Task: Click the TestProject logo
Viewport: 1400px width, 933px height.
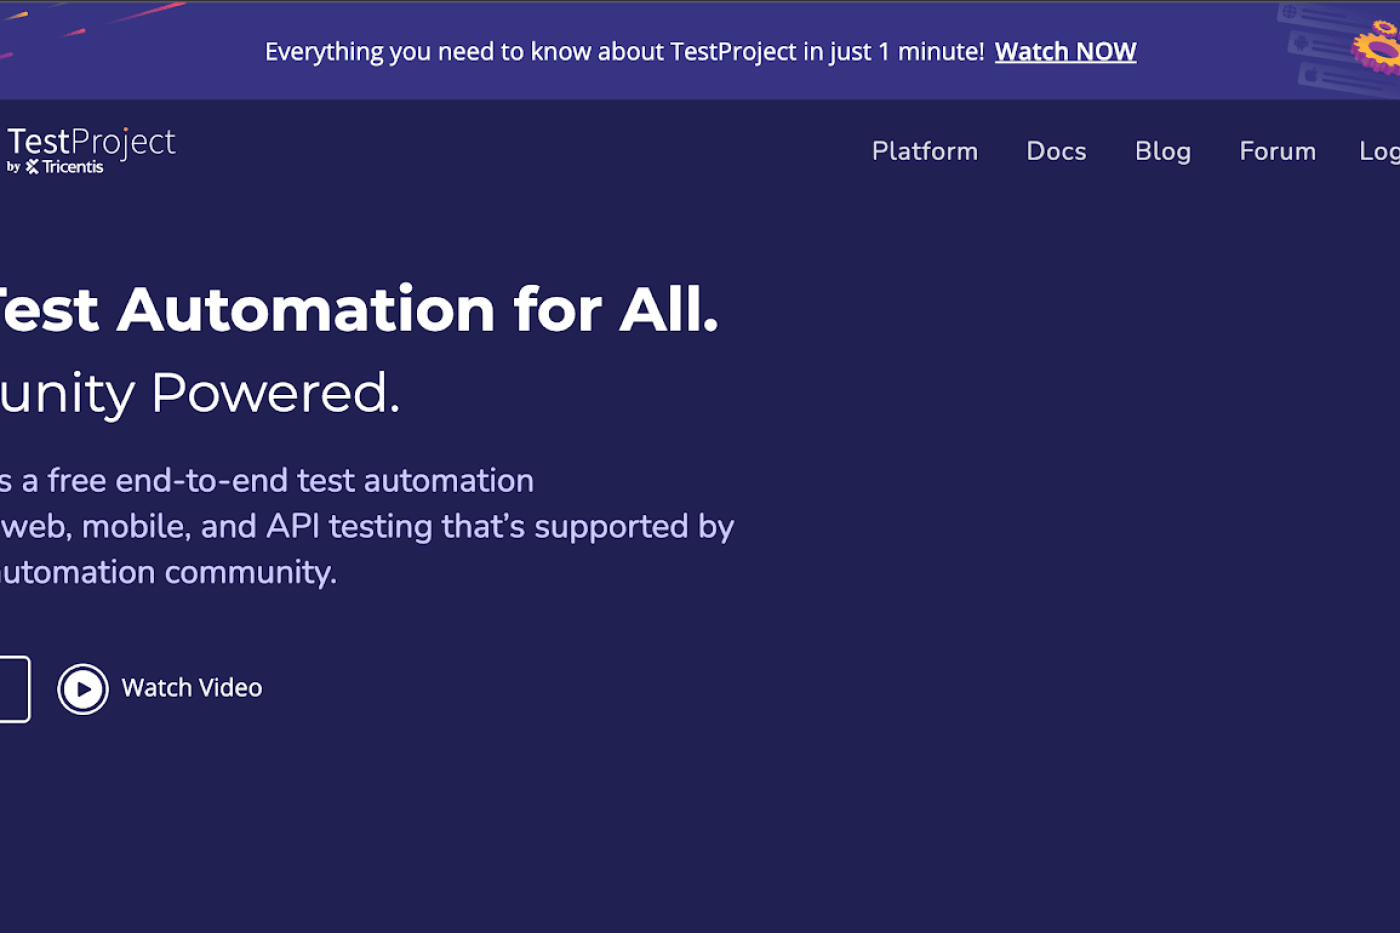Action: pyautogui.click(x=90, y=140)
